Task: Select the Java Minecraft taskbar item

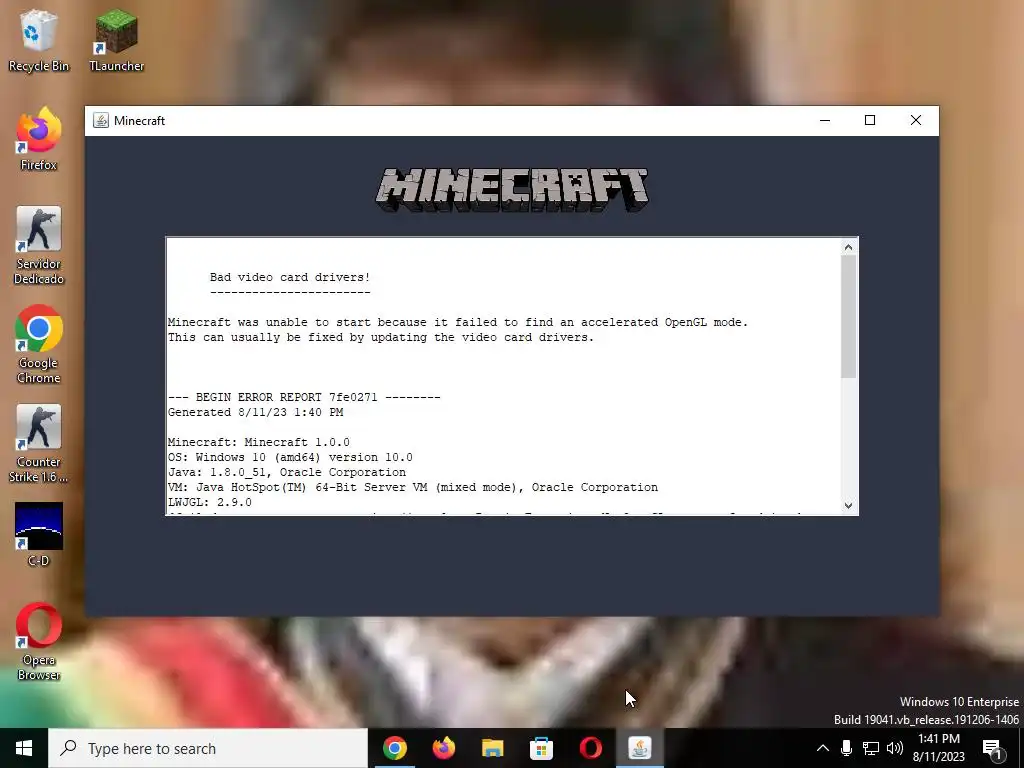Action: point(640,748)
